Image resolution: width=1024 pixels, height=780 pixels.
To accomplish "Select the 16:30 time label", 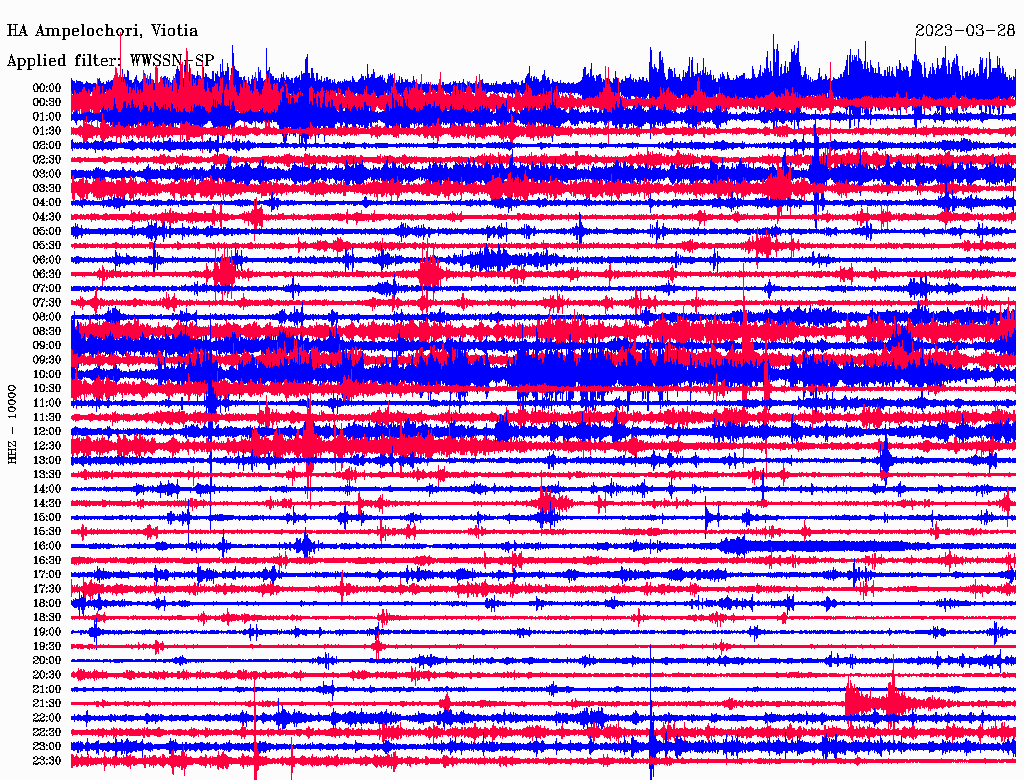I will coord(47,561).
